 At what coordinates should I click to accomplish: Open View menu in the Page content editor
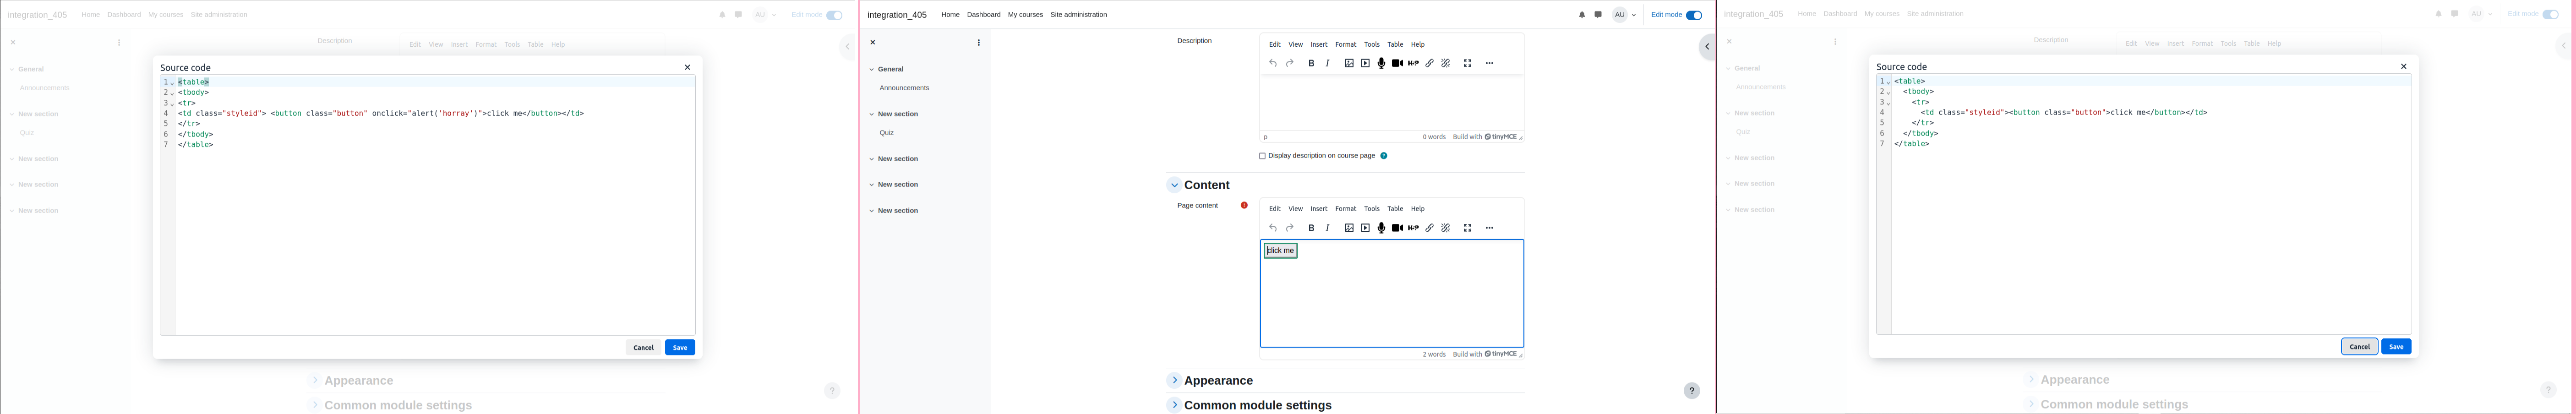click(x=1295, y=209)
